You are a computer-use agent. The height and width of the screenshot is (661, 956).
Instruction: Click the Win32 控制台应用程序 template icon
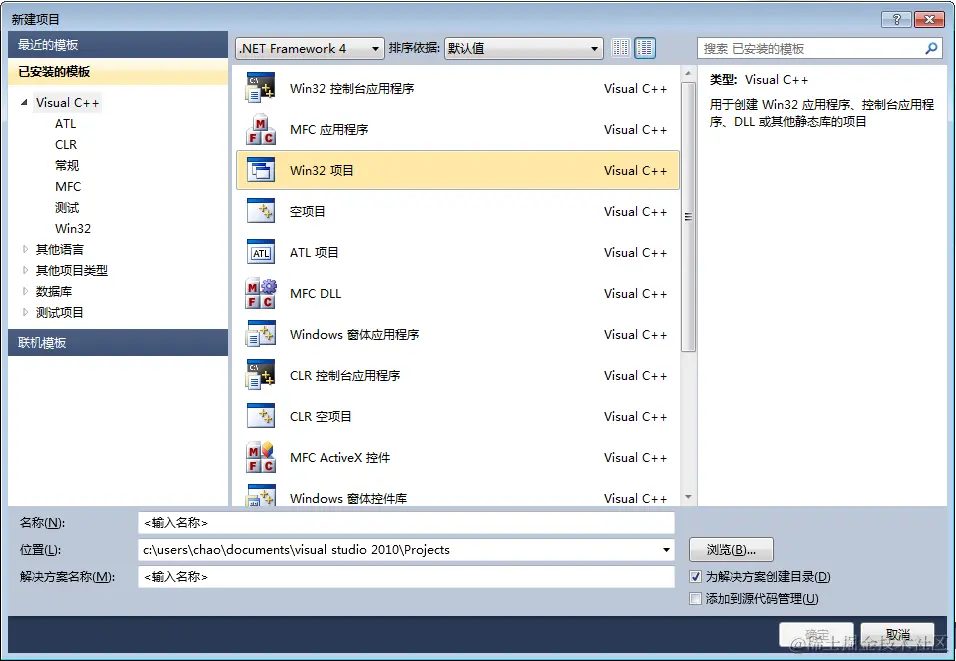click(x=260, y=88)
